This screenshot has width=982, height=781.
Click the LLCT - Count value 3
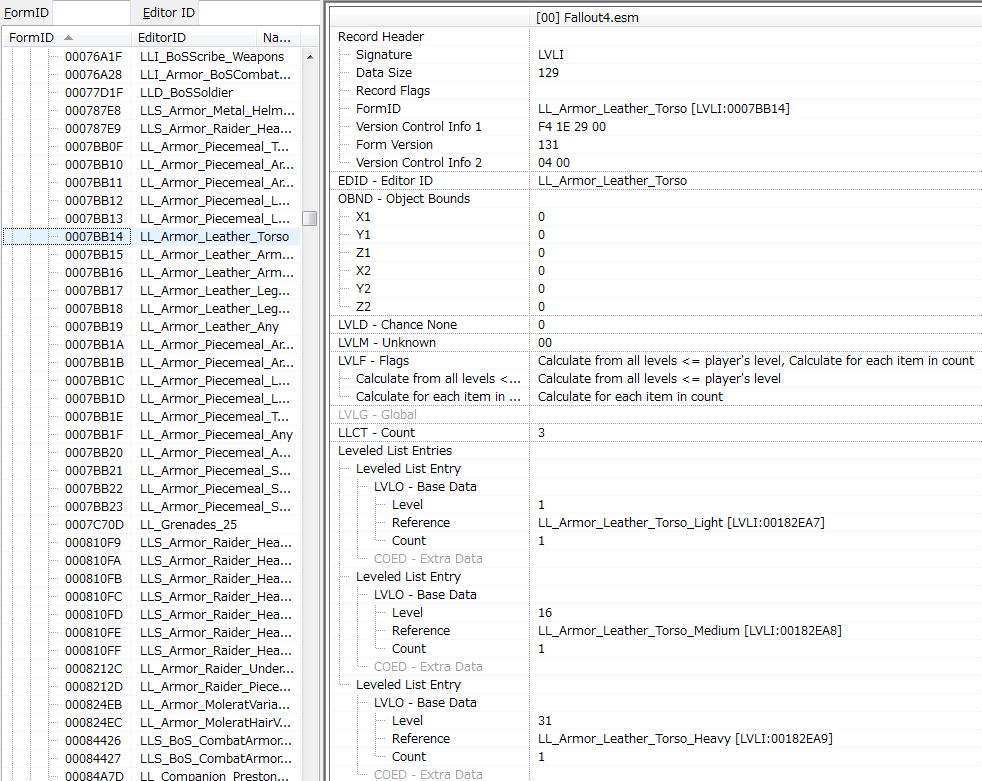point(541,433)
